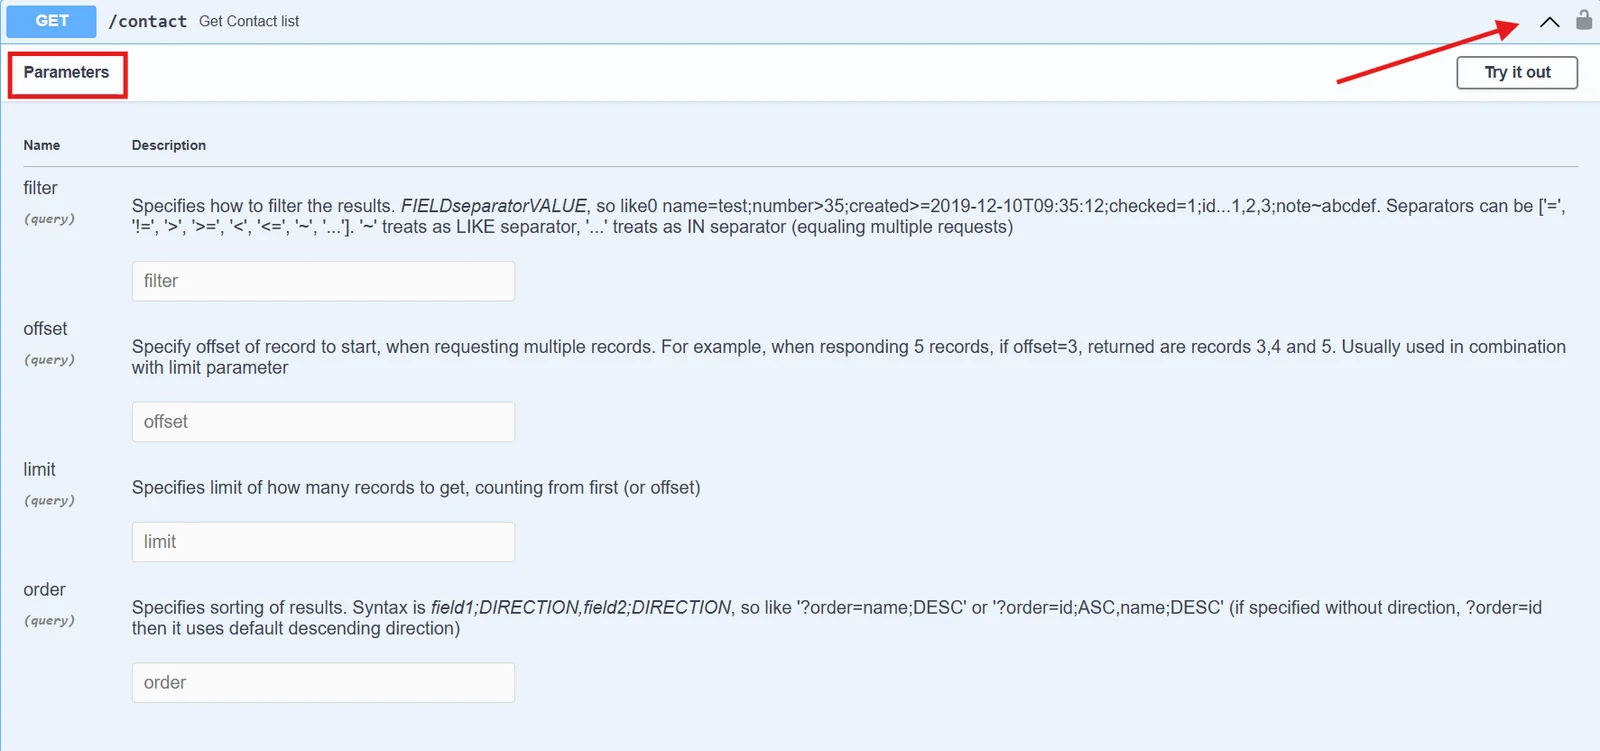Focus the limit input field
1600x751 pixels.
323,542
